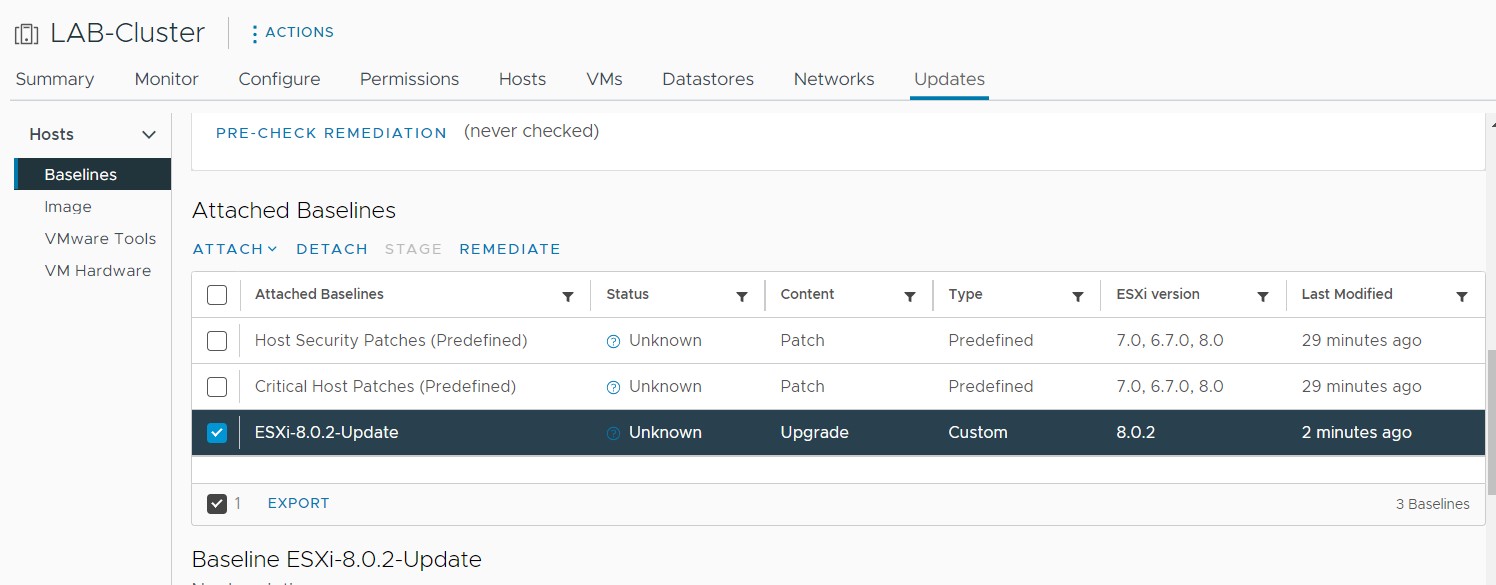Screen dimensions: 1496x585
Task: Select Baselines in the sidebar
Action: [x=93, y=174]
